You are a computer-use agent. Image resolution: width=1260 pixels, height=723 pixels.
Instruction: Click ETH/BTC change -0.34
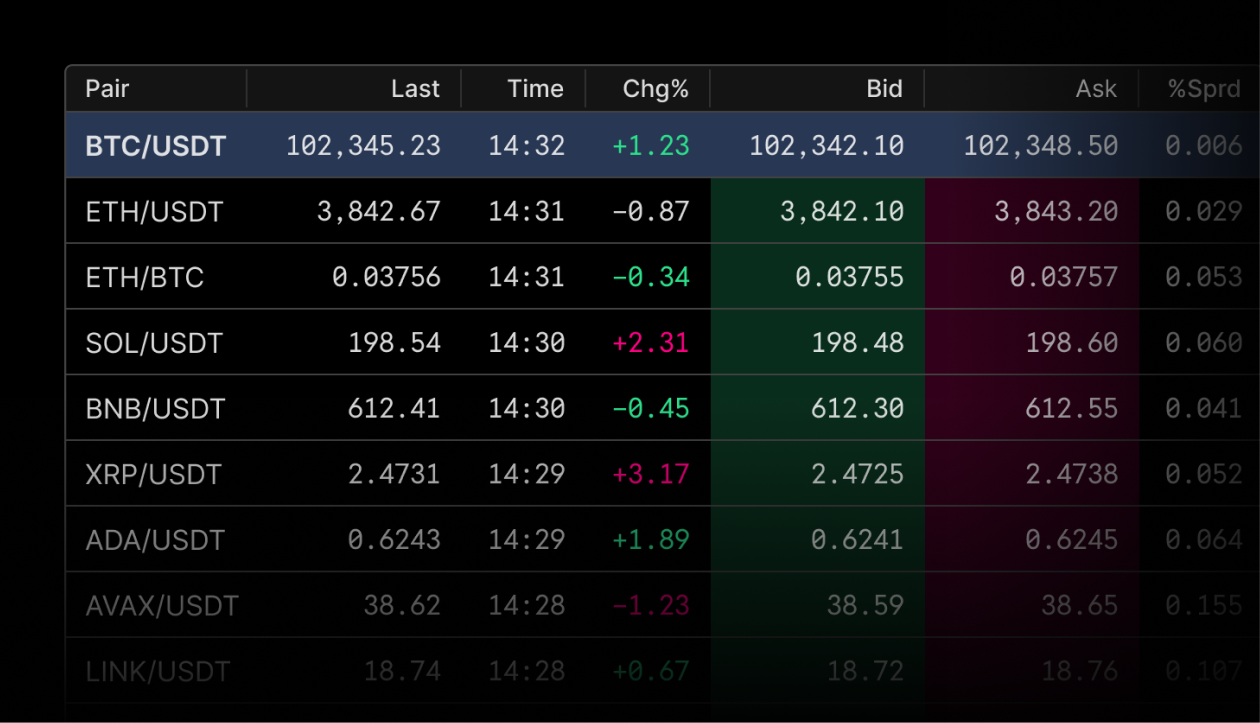(x=651, y=277)
